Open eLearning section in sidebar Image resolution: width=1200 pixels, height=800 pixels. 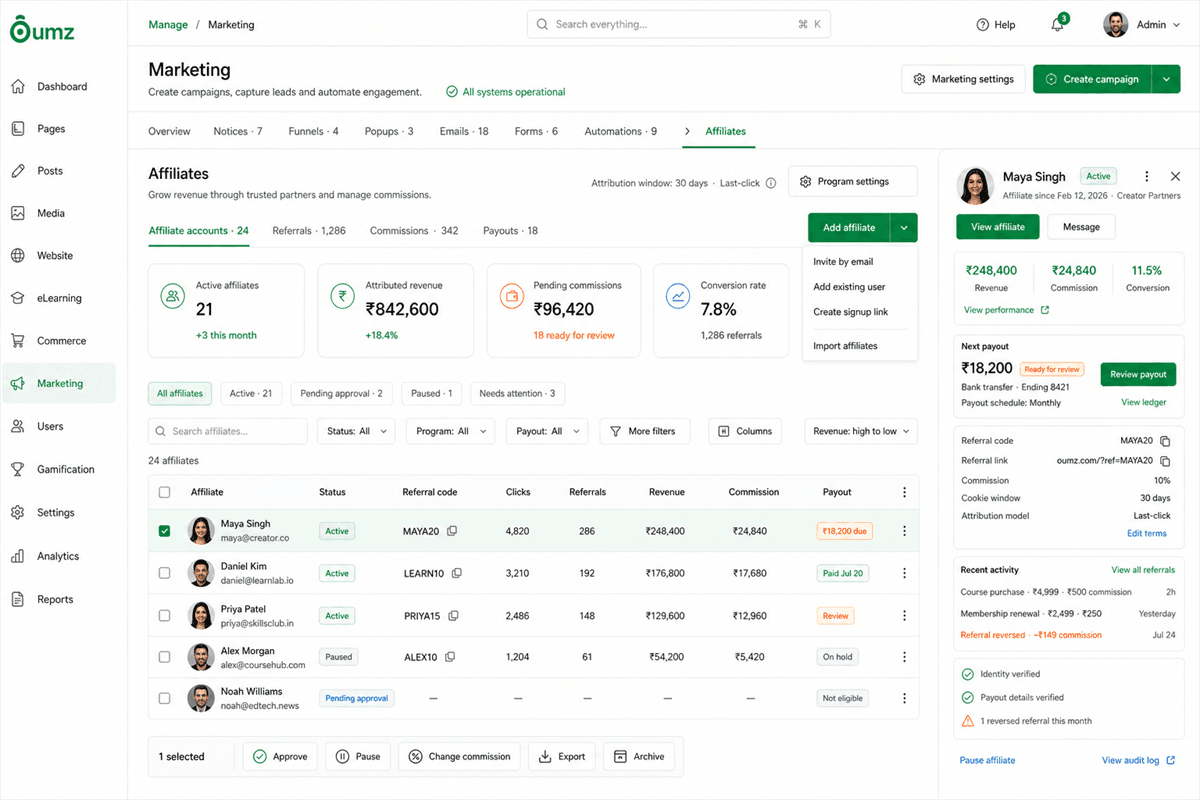pyautogui.click(x=62, y=298)
